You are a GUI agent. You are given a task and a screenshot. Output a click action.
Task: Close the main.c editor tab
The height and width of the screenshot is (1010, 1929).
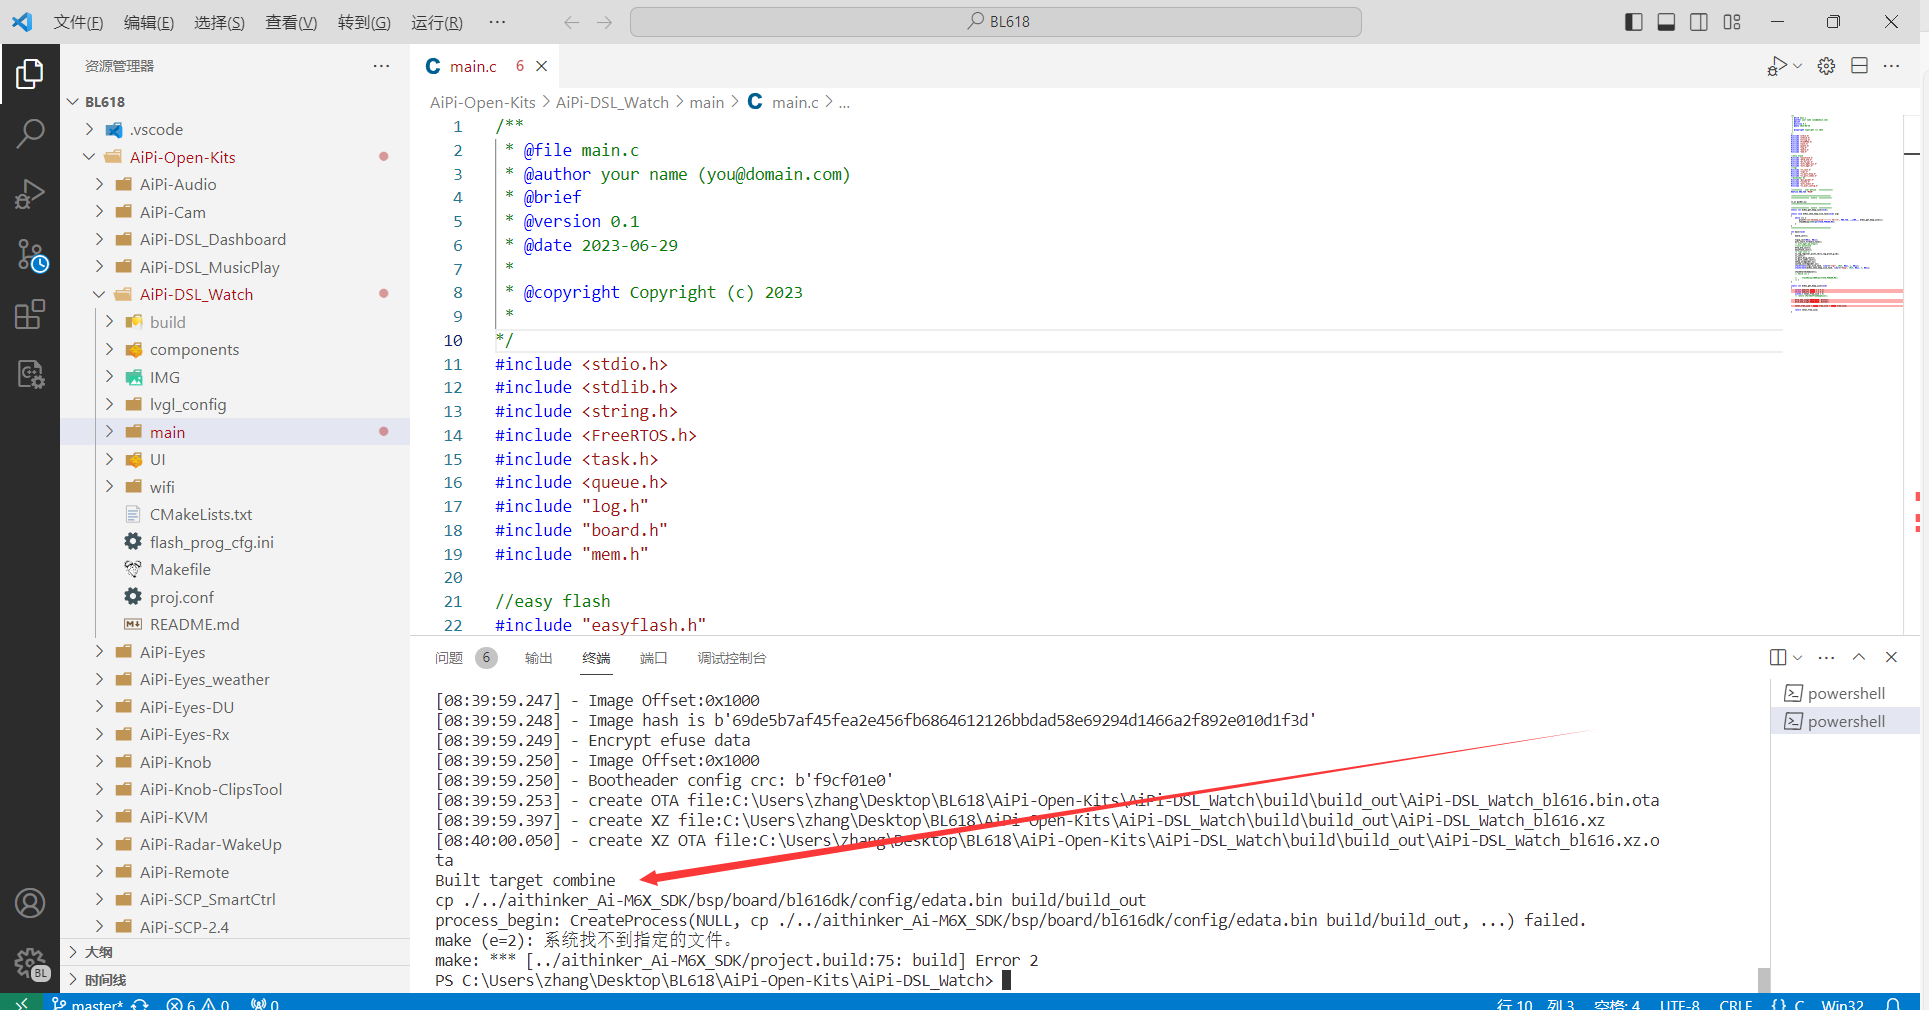click(x=541, y=66)
